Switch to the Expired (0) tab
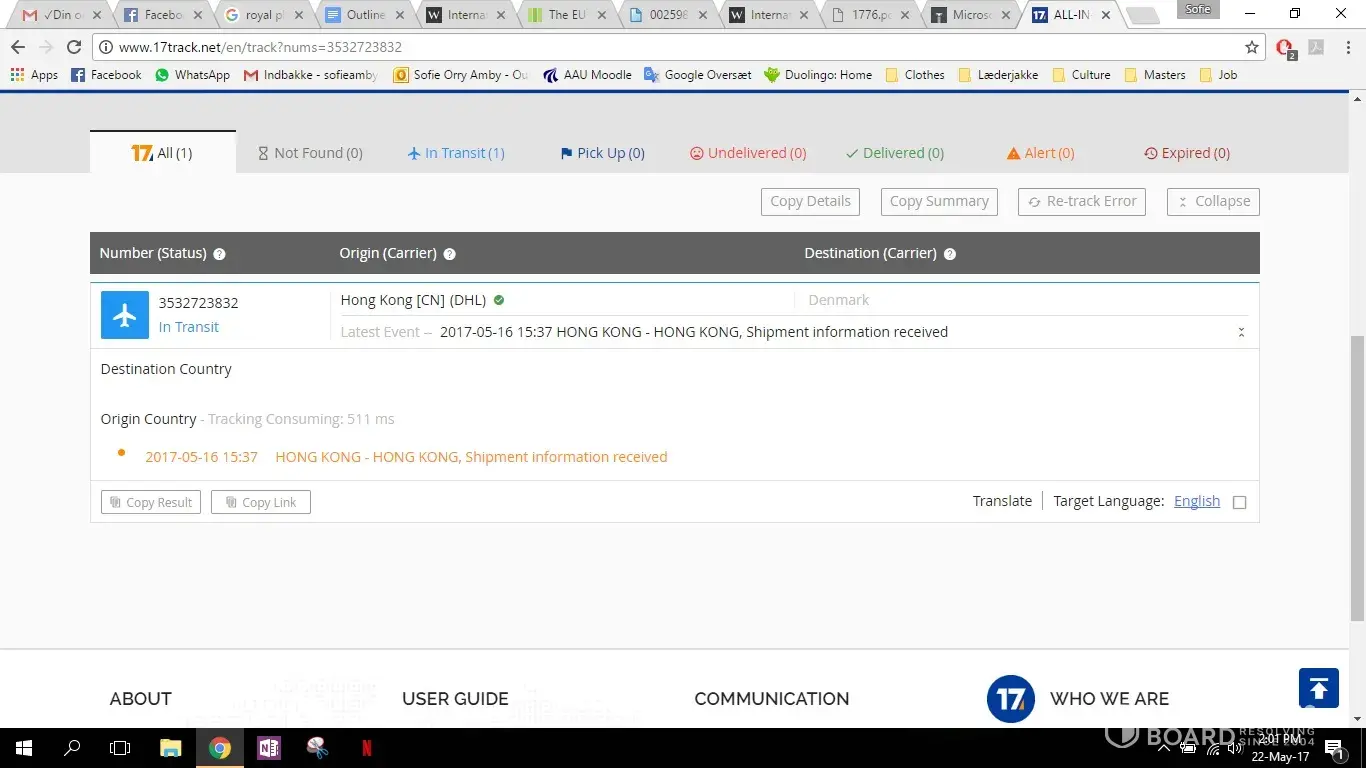The image size is (1366, 768). (x=1187, y=153)
